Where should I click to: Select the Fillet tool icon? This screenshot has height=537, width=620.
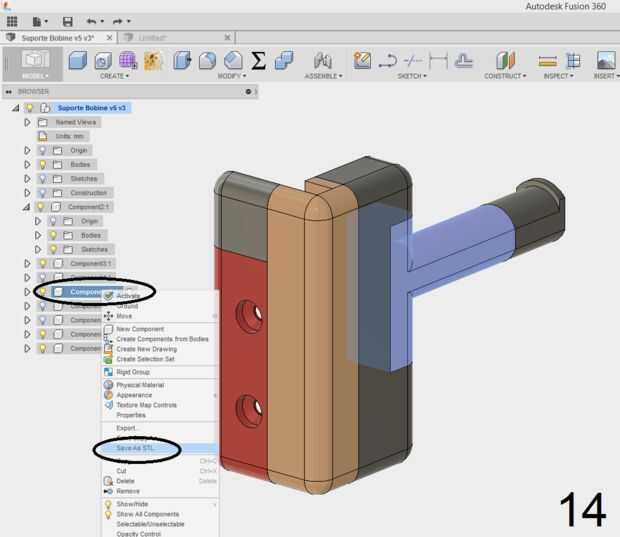(x=208, y=61)
